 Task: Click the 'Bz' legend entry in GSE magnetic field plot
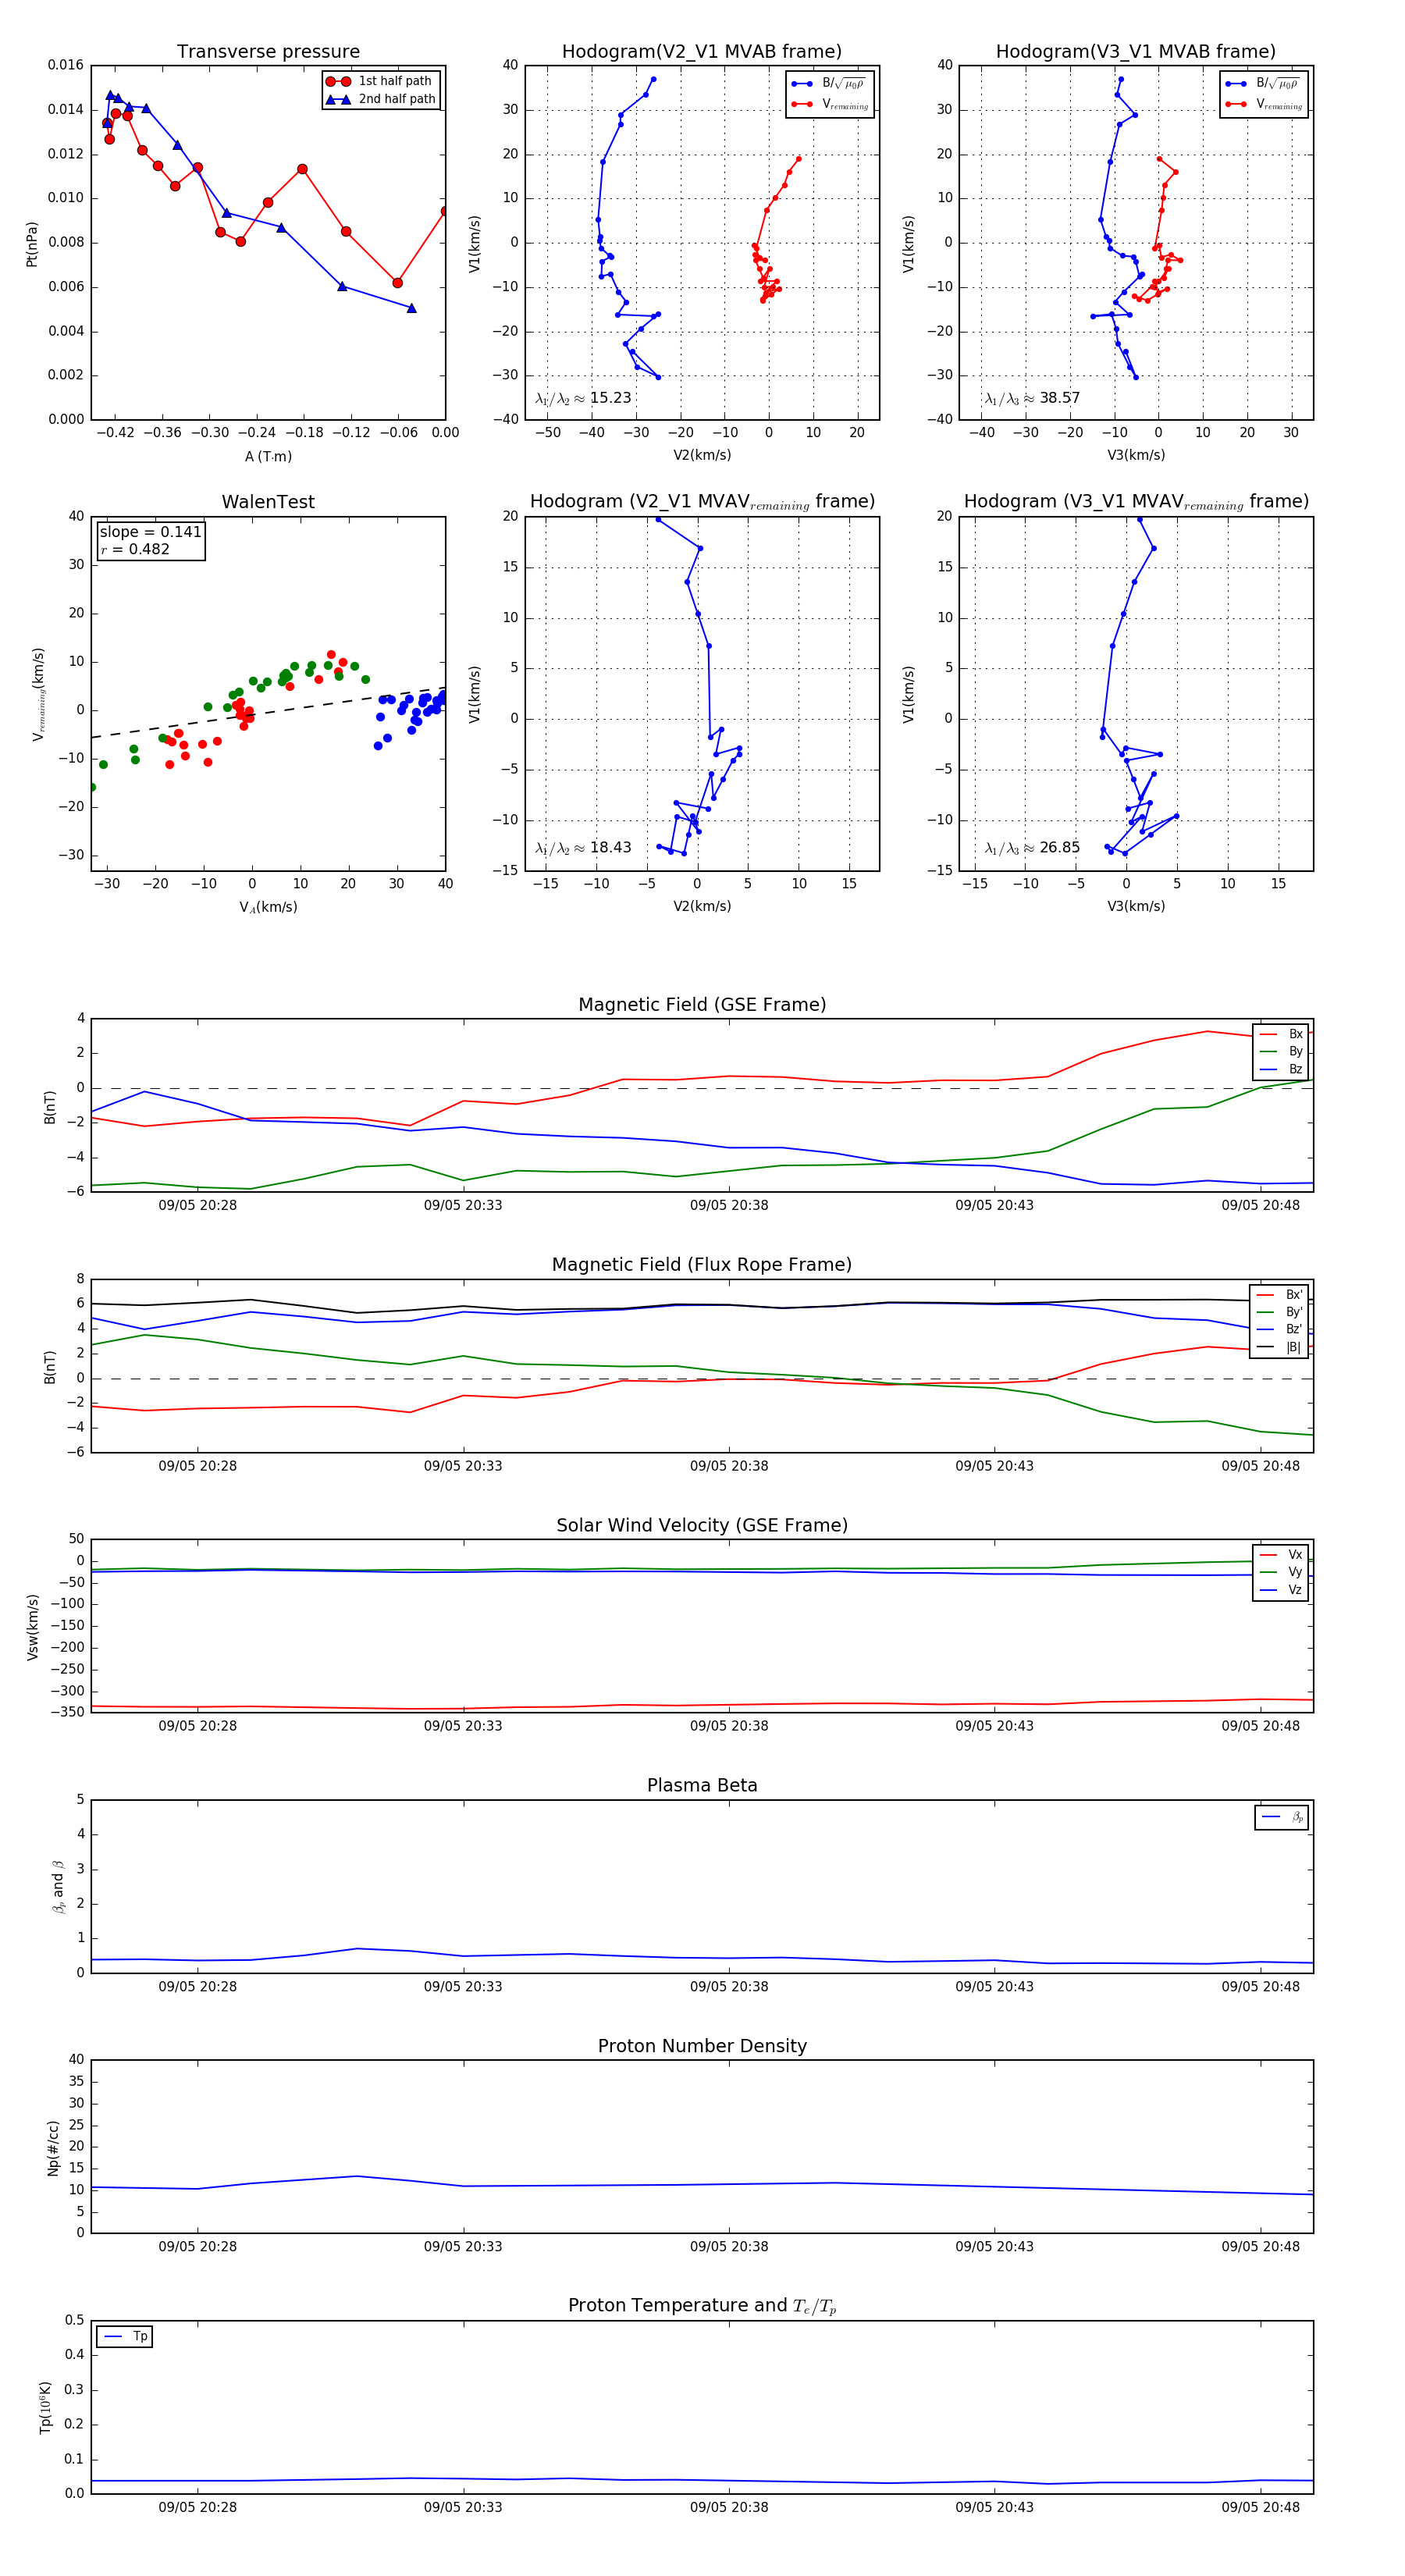(1281, 1069)
